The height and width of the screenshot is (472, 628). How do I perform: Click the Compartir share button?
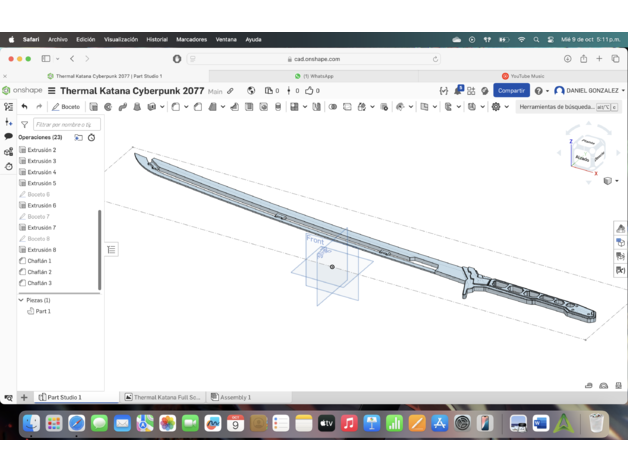[x=511, y=91]
